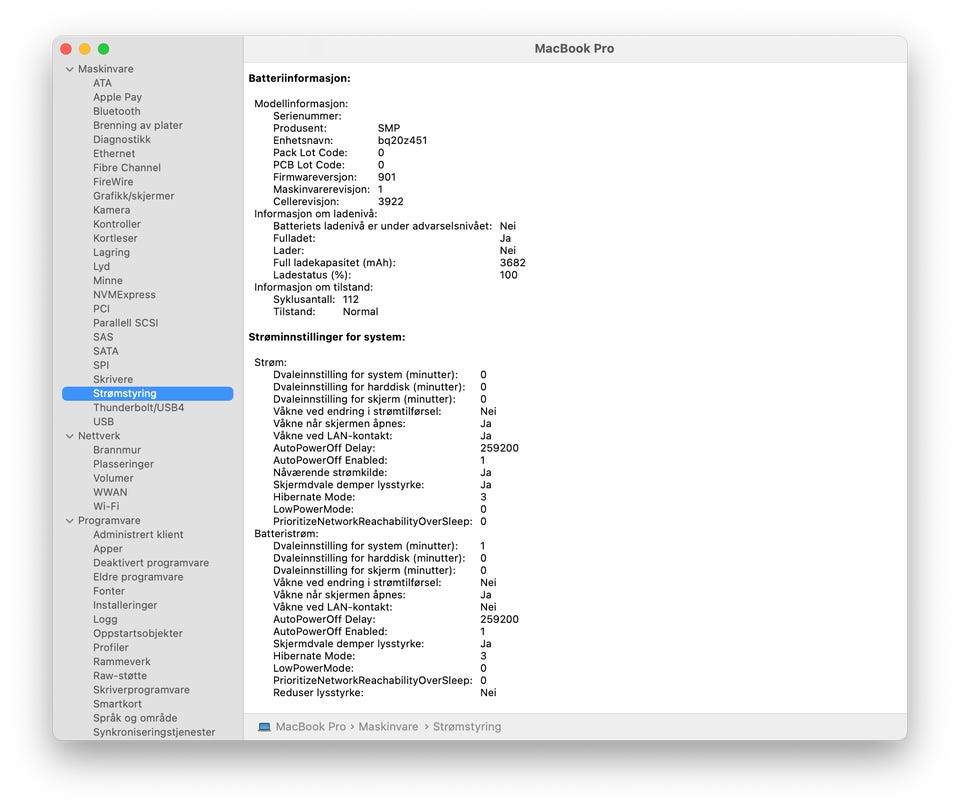This screenshot has width=960, height=810.
Task: Show SPI information
Action: point(101,364)
